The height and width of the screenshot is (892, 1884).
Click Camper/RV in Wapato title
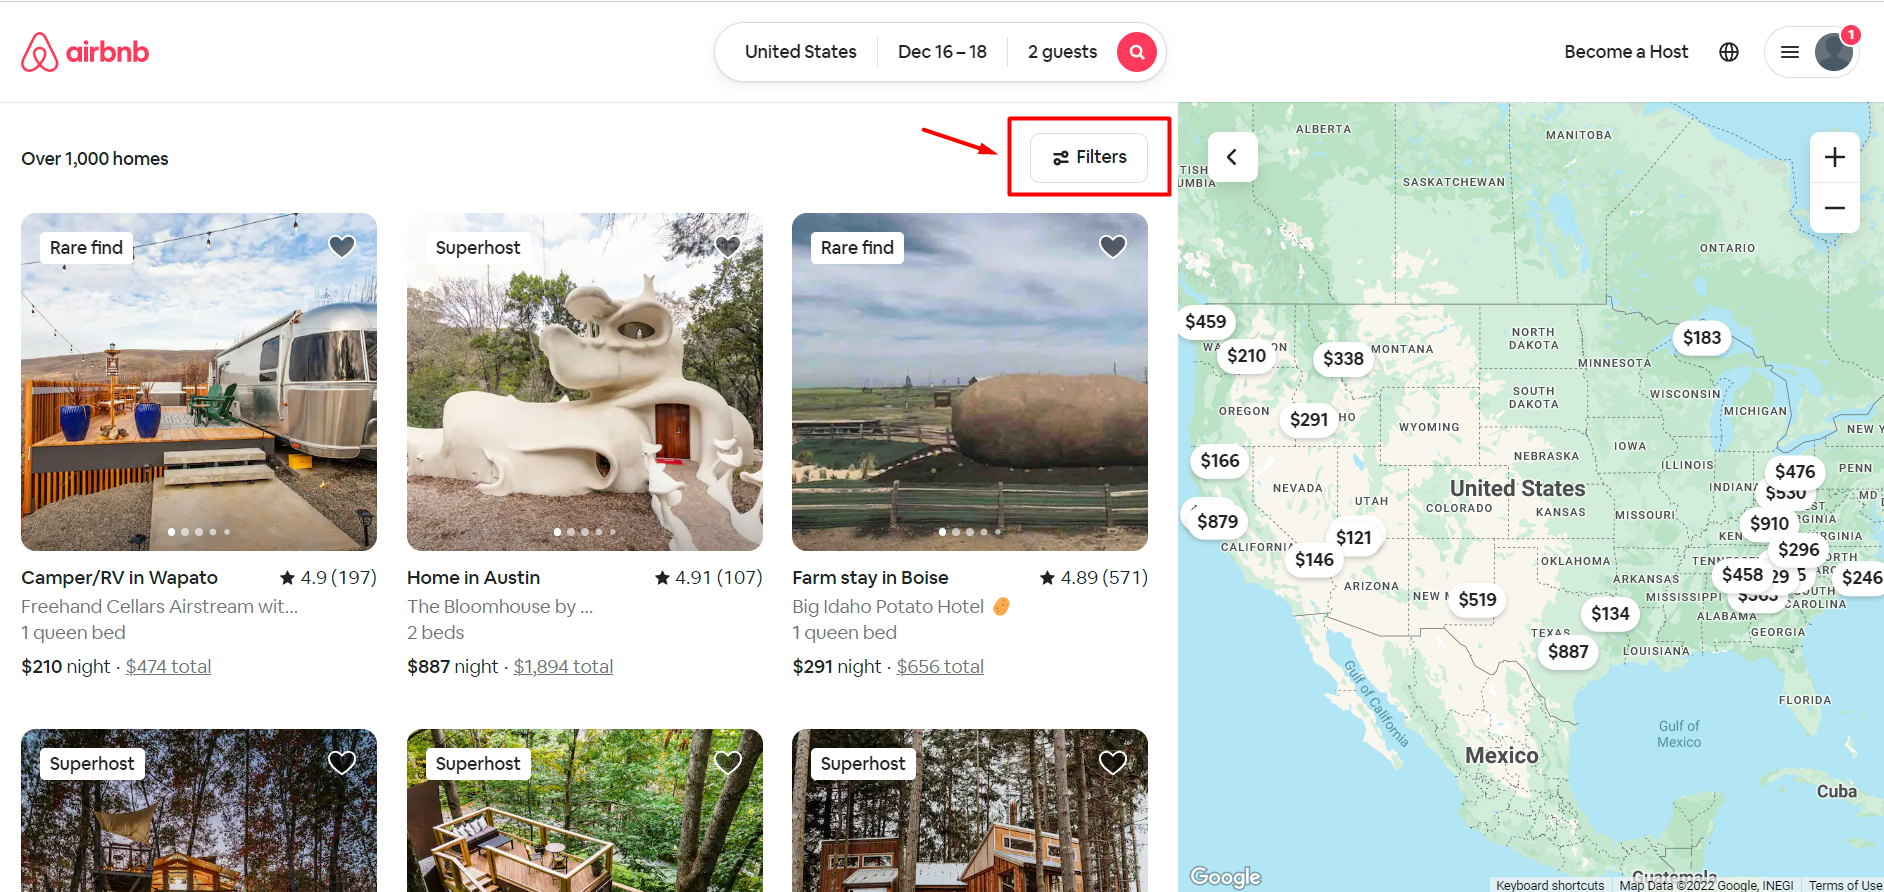[x=120, y=578]
